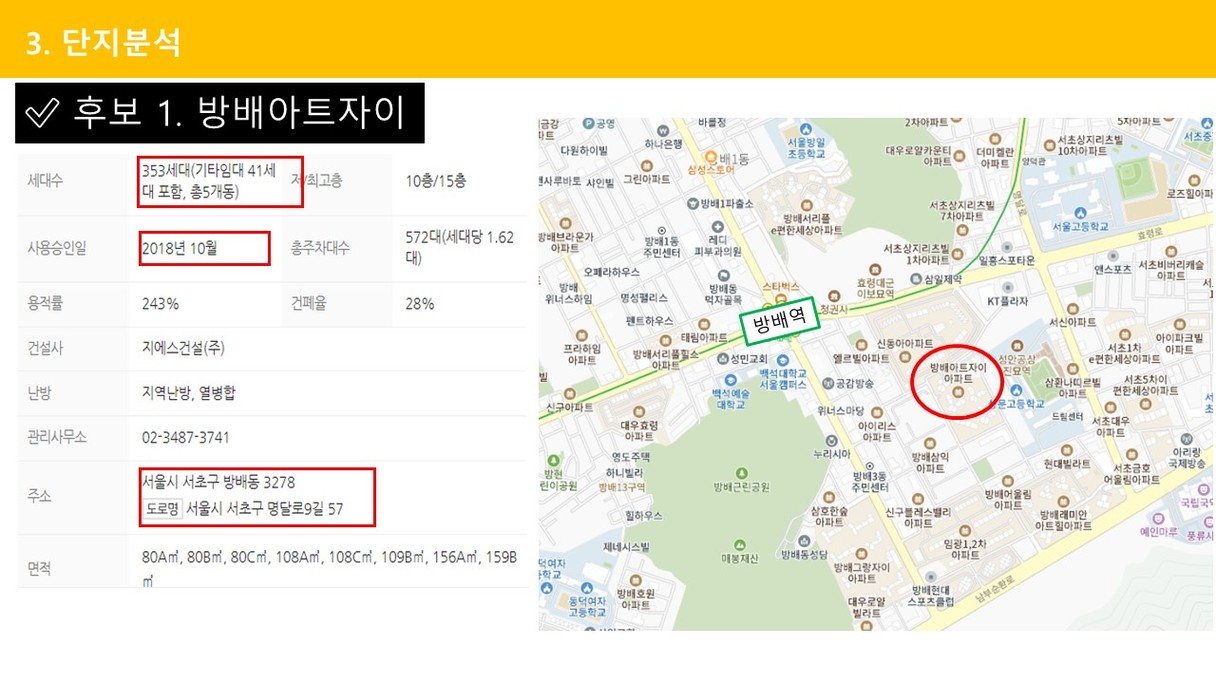Screen dimensions: 1216x684
Task: Select the 방배1동 주민센터 marker
Action: (663, 229)
